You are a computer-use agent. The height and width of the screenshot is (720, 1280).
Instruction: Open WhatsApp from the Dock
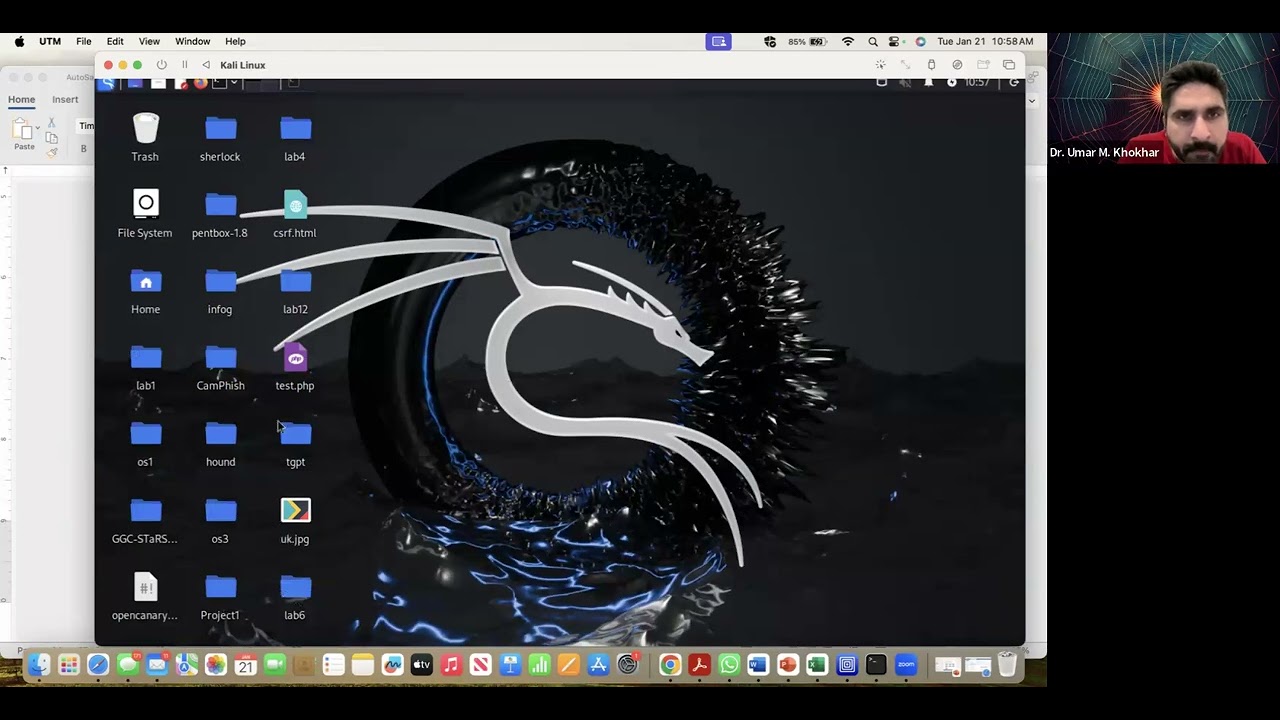click(729, 665)
